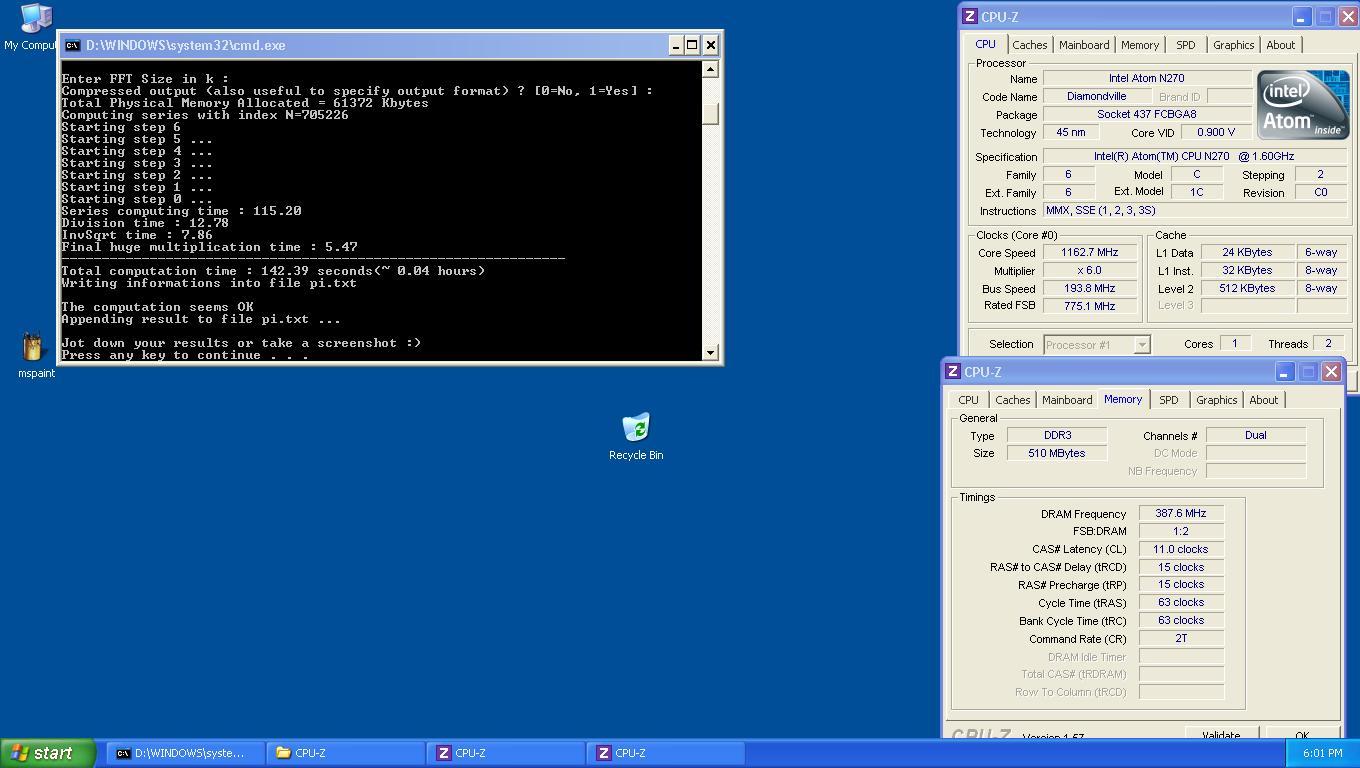Click the 193.8 MHz bus speed value
1360x768 pixels.
point(1089,288)
